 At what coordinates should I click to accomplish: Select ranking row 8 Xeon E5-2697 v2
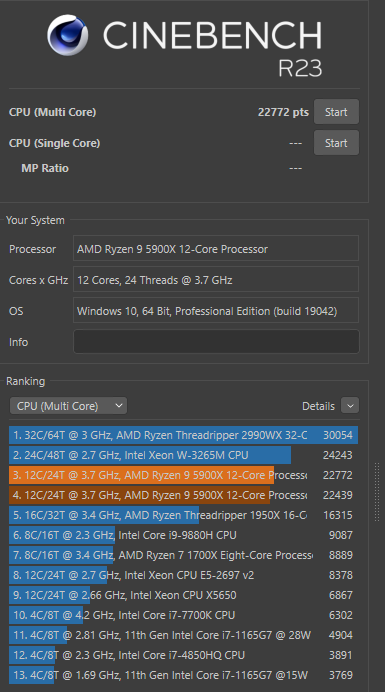tap(183, 575)
